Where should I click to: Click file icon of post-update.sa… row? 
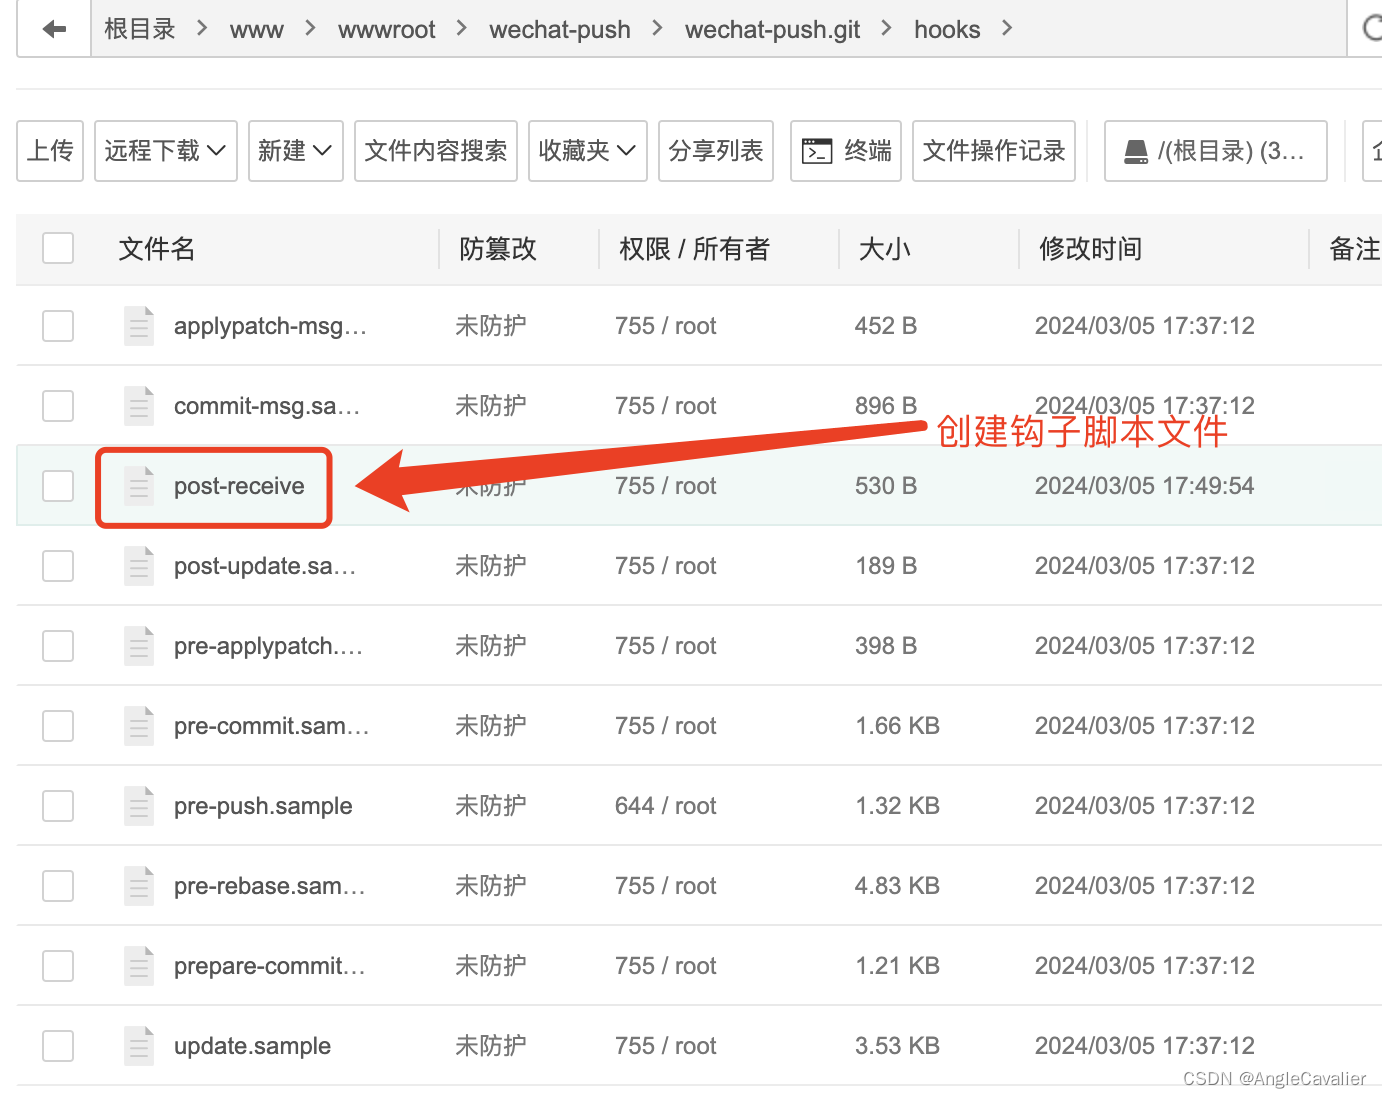tap(139, 566)
